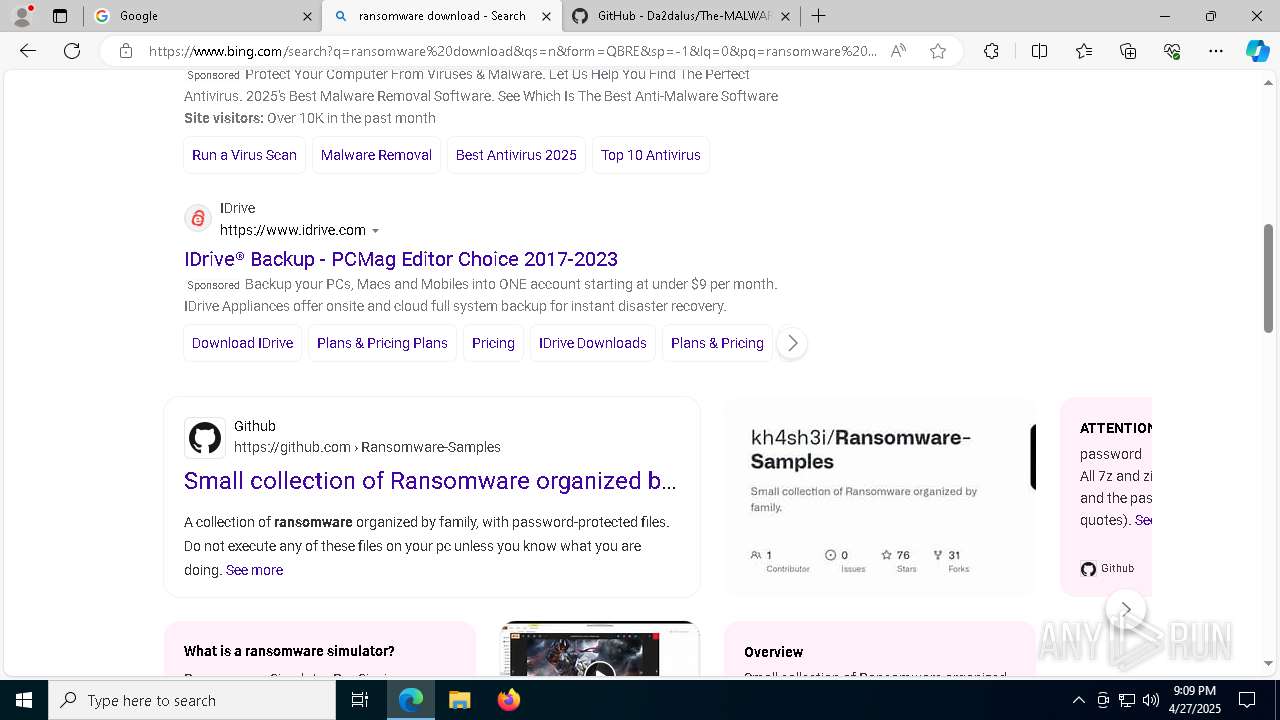Toggle Split screen icon

[1039, 51]
